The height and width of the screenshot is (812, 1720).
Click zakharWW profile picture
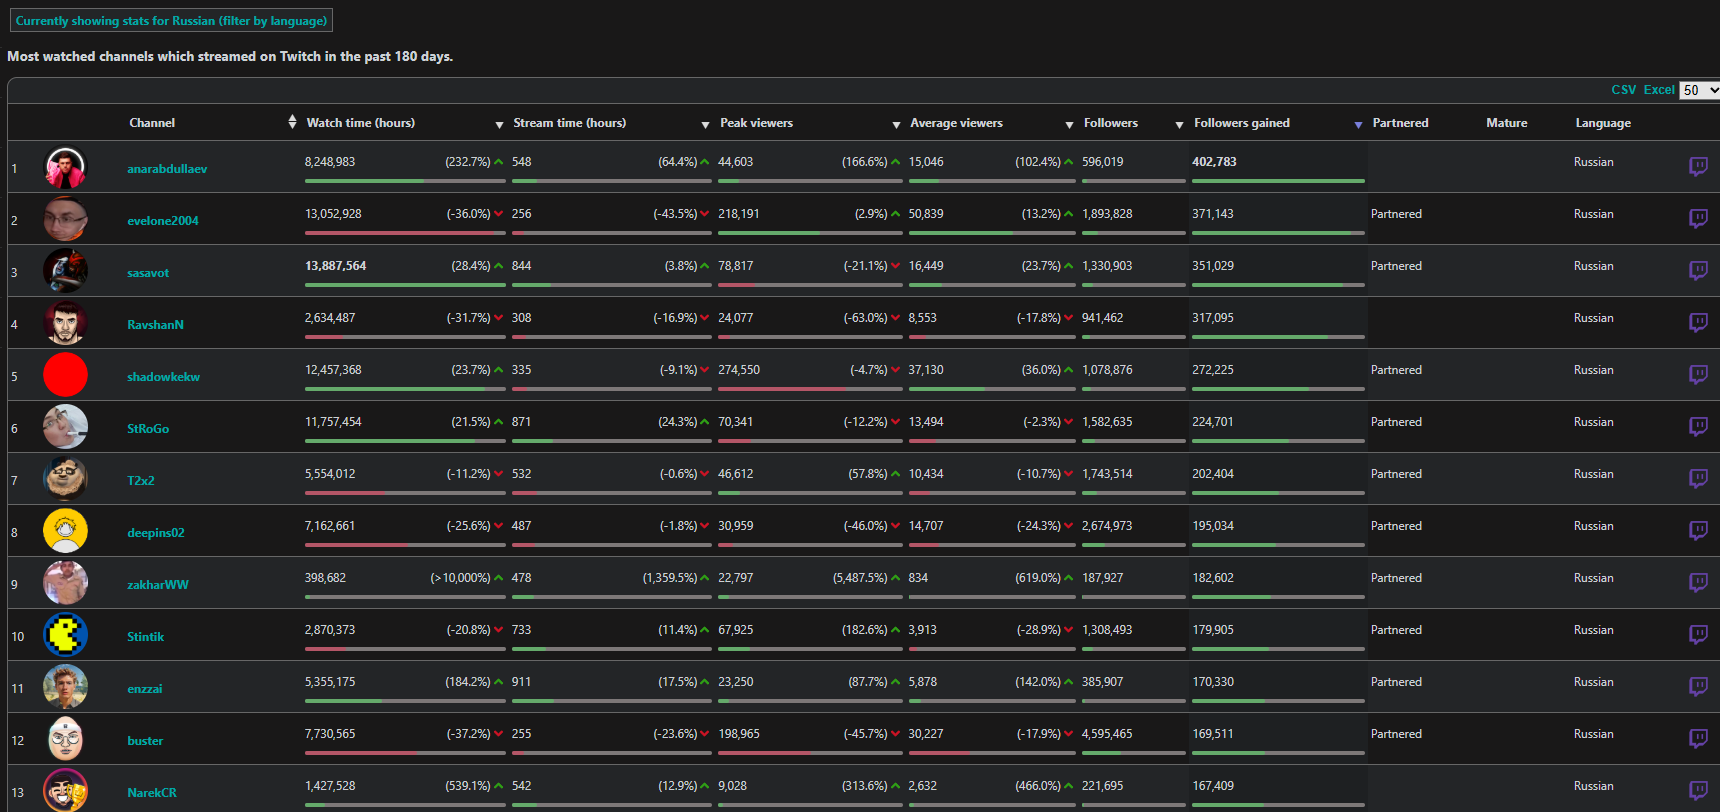pyautogui.click(x=65, y=583)
